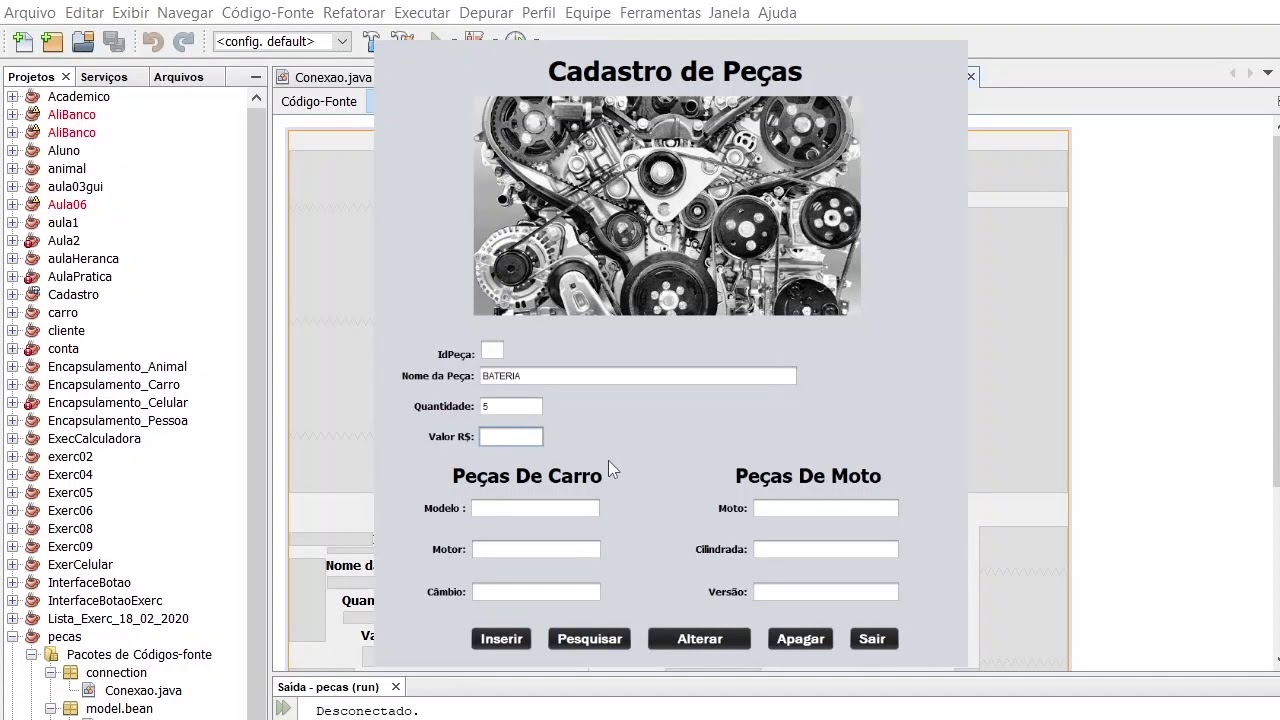Expand the Academico project node
This screenshot has width=1280, height=720.
click(13, 97)
